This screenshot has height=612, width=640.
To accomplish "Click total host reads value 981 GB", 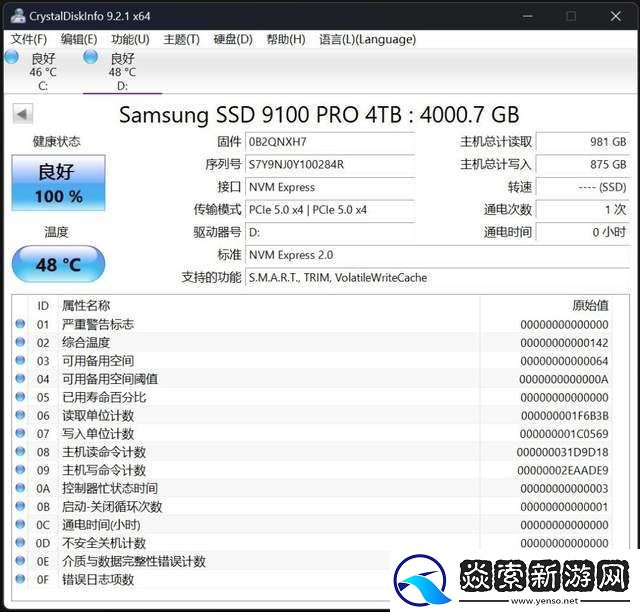I will pyautogui.click(x=583, y=142).
